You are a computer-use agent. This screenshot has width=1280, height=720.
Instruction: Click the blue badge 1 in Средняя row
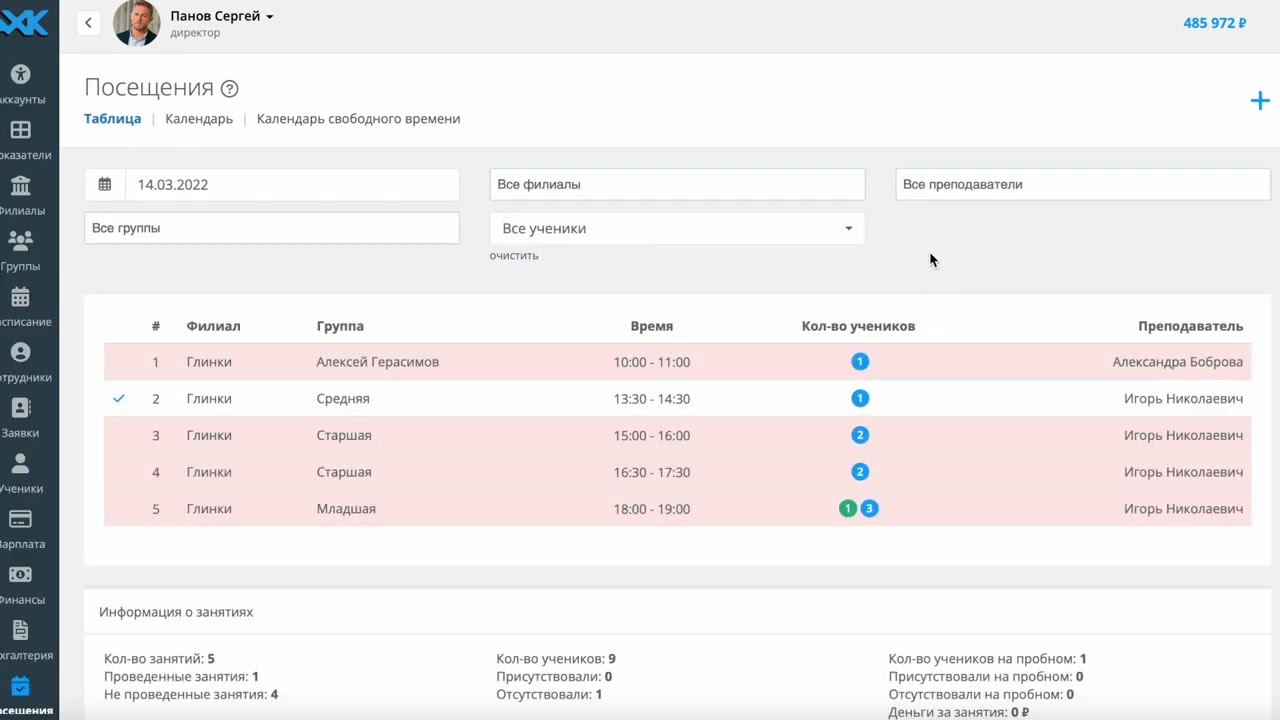coord(860,398)
